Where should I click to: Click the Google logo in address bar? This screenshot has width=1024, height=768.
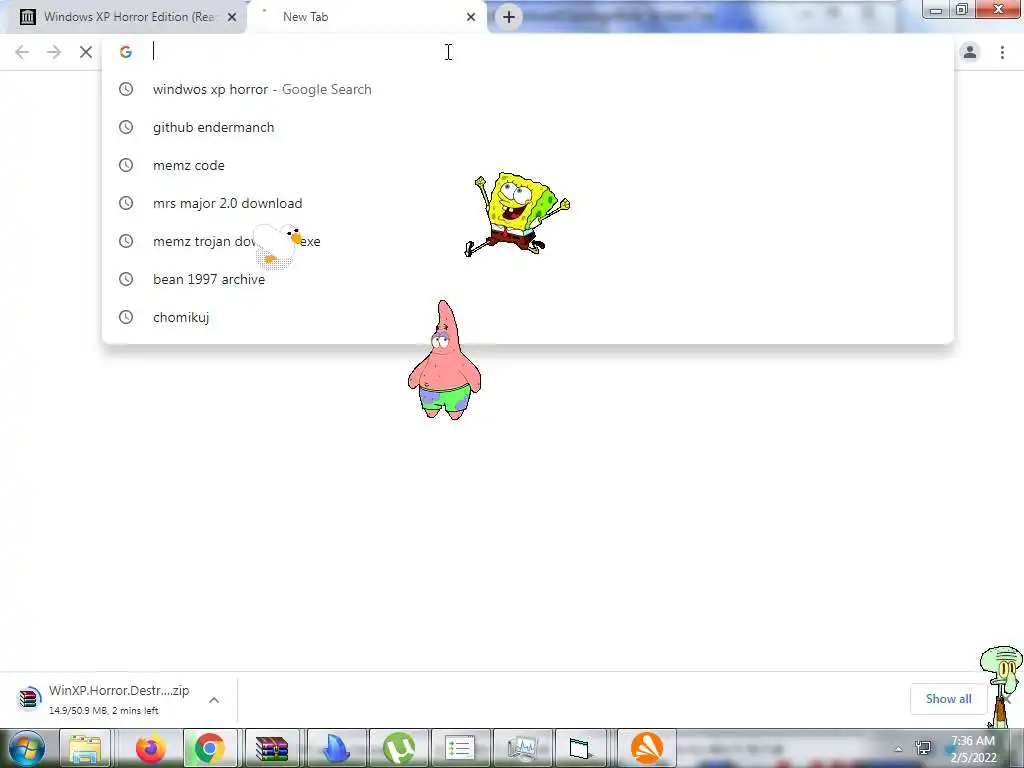click(x=126, y=52)
